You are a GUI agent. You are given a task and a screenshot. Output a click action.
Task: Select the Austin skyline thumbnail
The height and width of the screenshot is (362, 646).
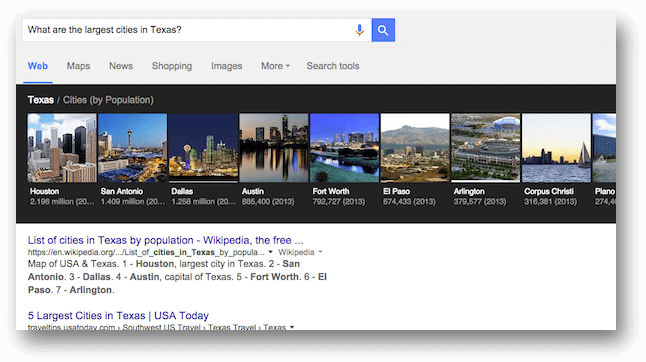pos(274,148)
